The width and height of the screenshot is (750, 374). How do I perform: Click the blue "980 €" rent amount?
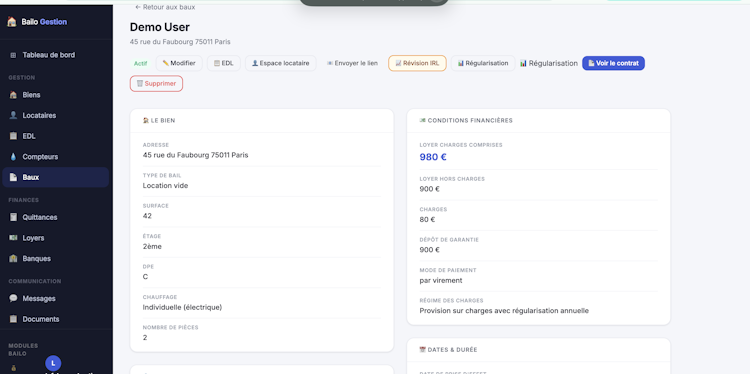(x=433, y=157)
